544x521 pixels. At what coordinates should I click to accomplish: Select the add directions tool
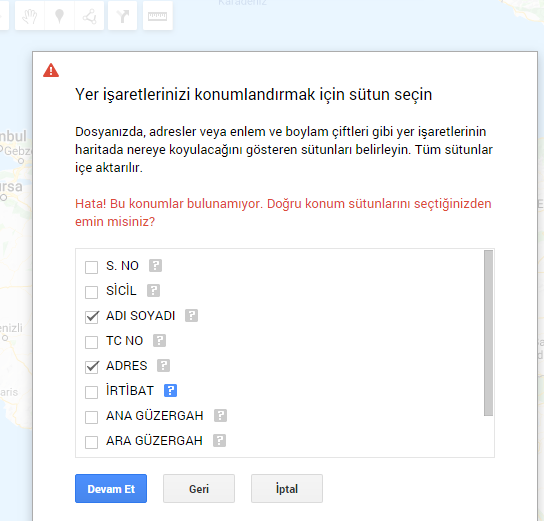pyautogui.click(x=122, y=16)
